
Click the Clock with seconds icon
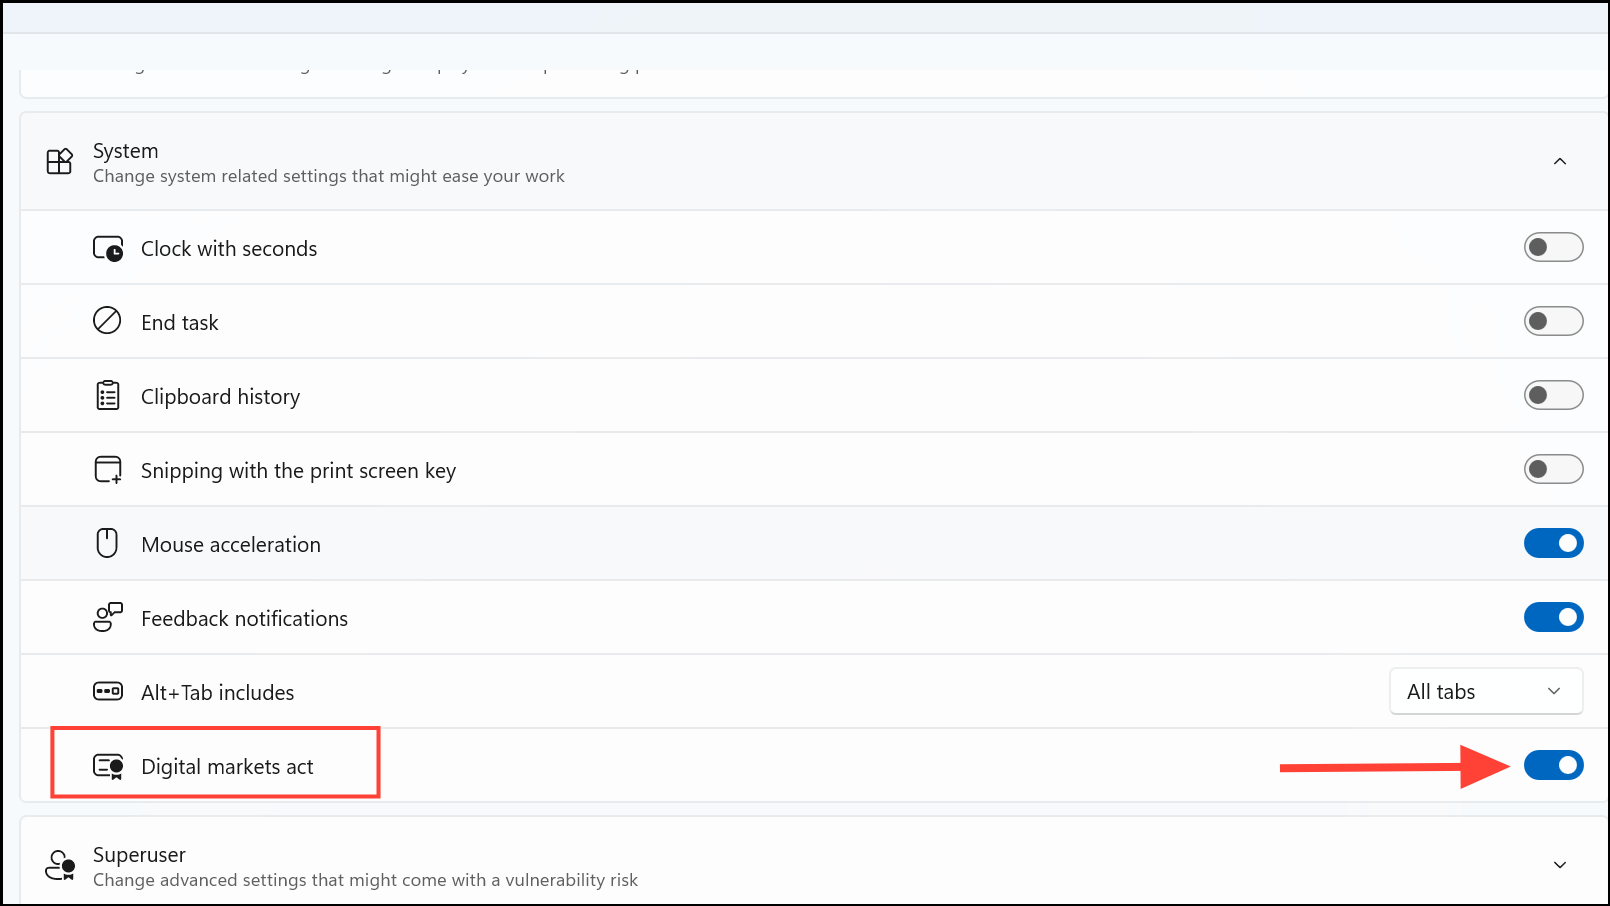pyautogui.click(x=106, y=247)
